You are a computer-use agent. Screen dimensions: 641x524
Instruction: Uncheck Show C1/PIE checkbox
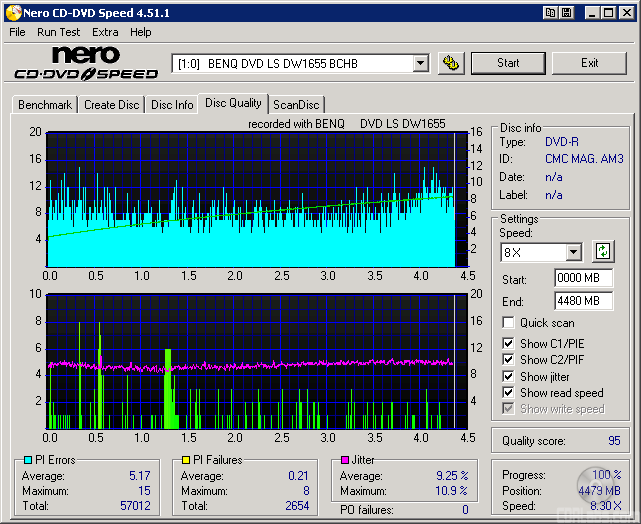508,344
